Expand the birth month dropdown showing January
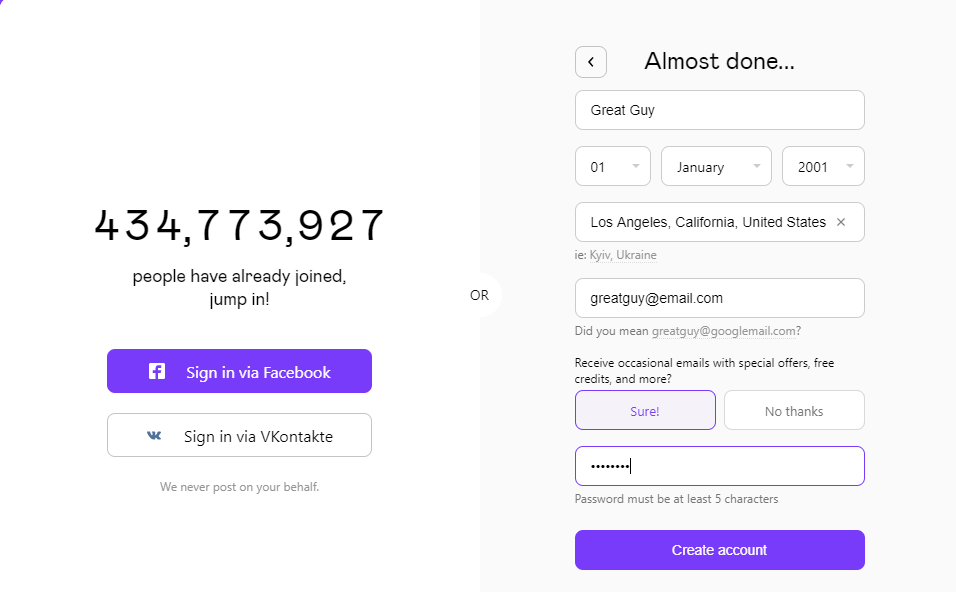The height and width of the screenshot is (592, 956). tap(716, 167)
